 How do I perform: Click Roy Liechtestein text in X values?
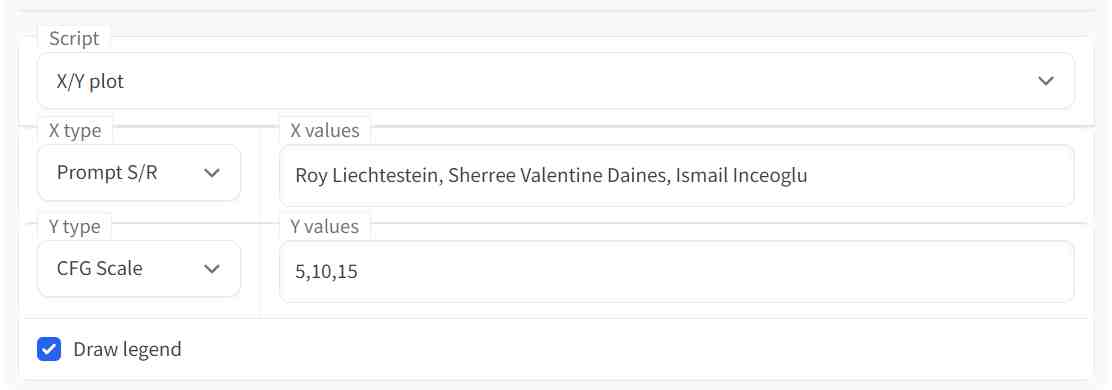pyautogui.click(x=369, y=176)
